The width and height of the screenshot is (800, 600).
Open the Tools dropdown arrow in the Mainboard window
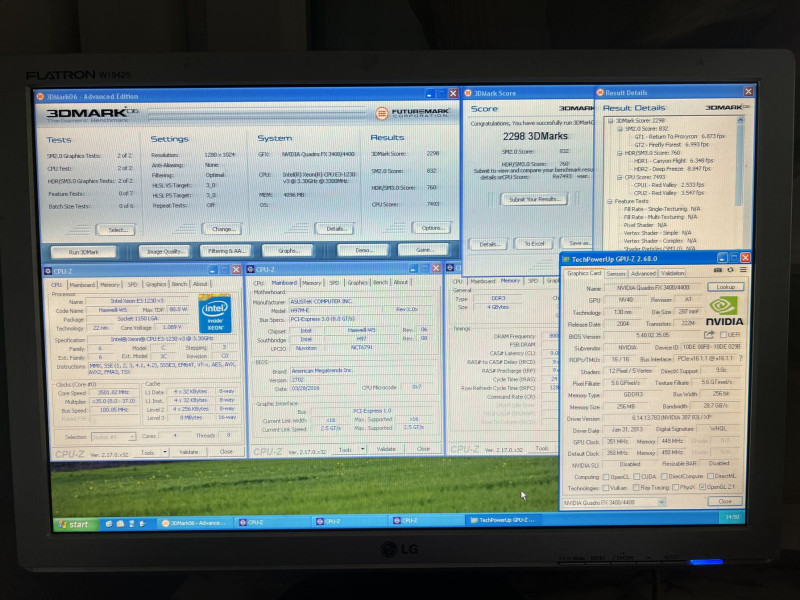click(x=362, y=449)
